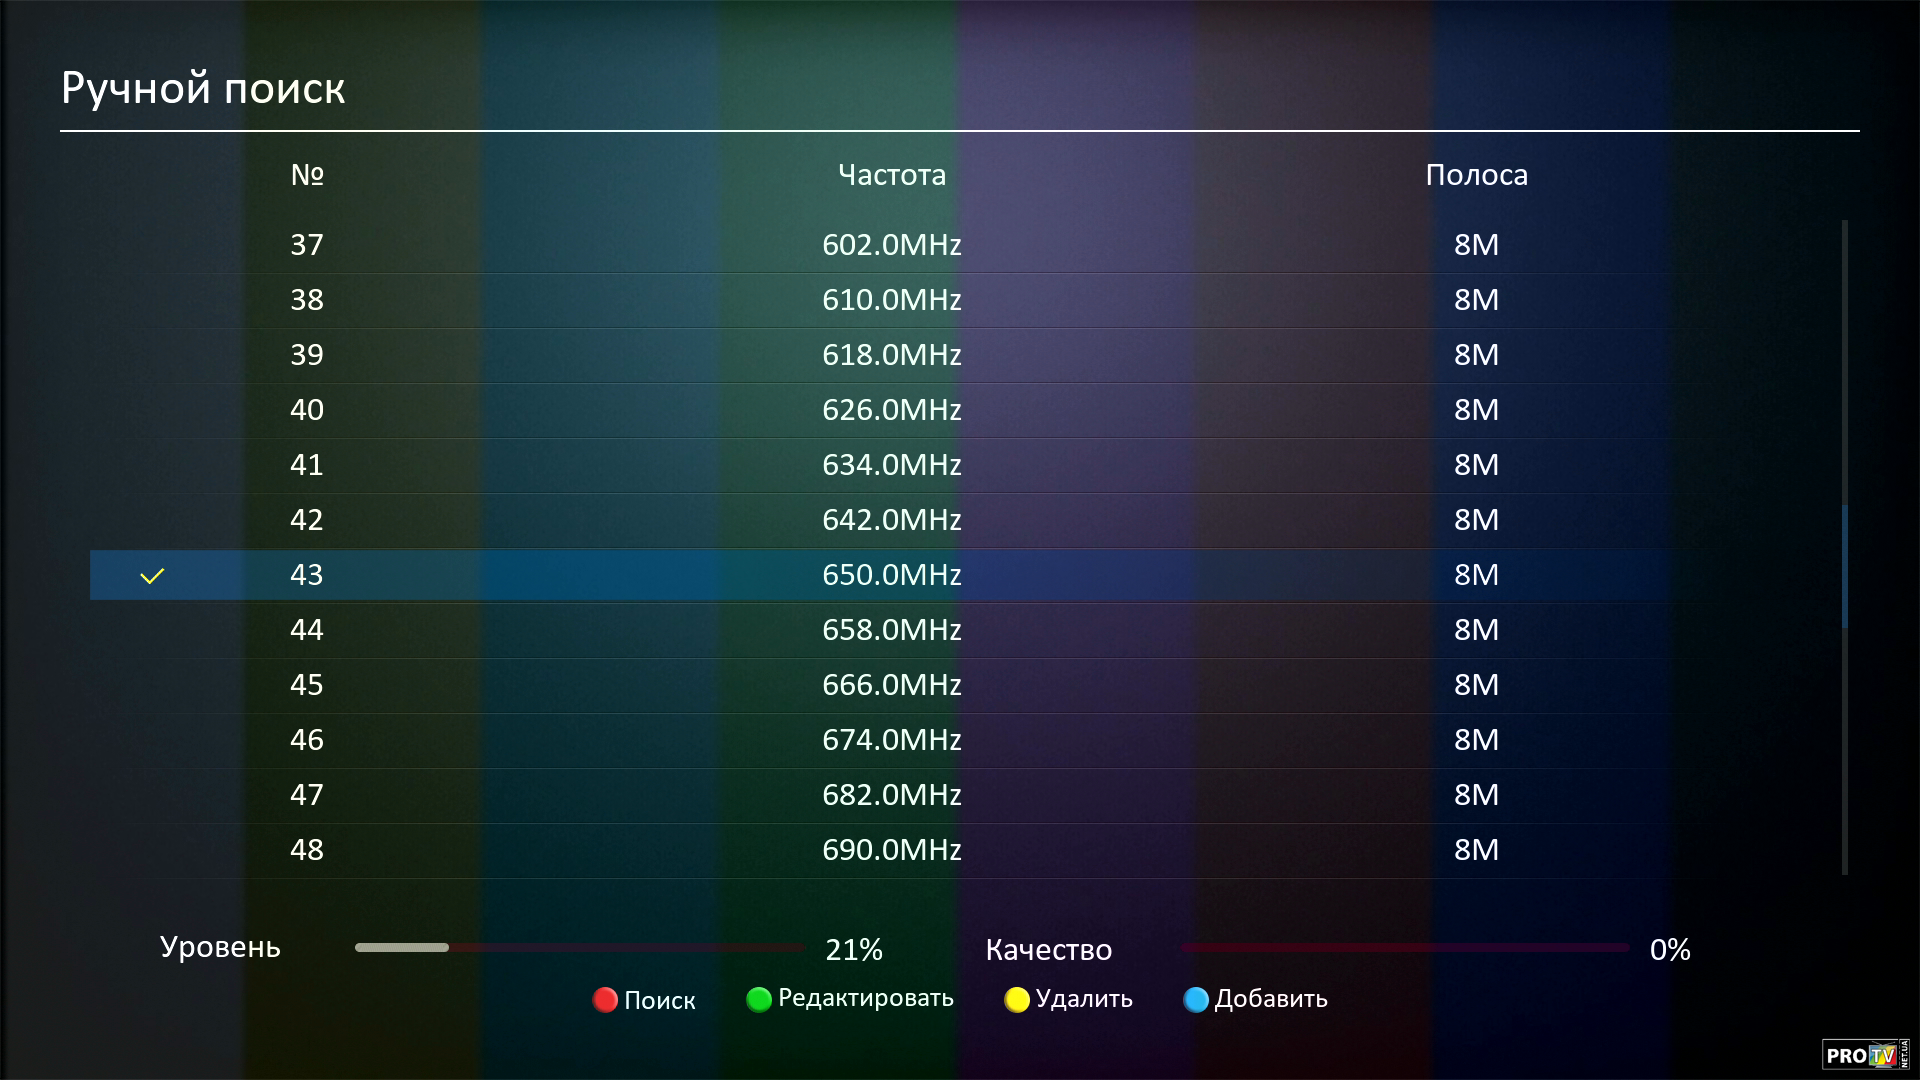The image size is (1920, 1080).
Task: Click the Качество signal quality bar
Action: point(1404,947)
